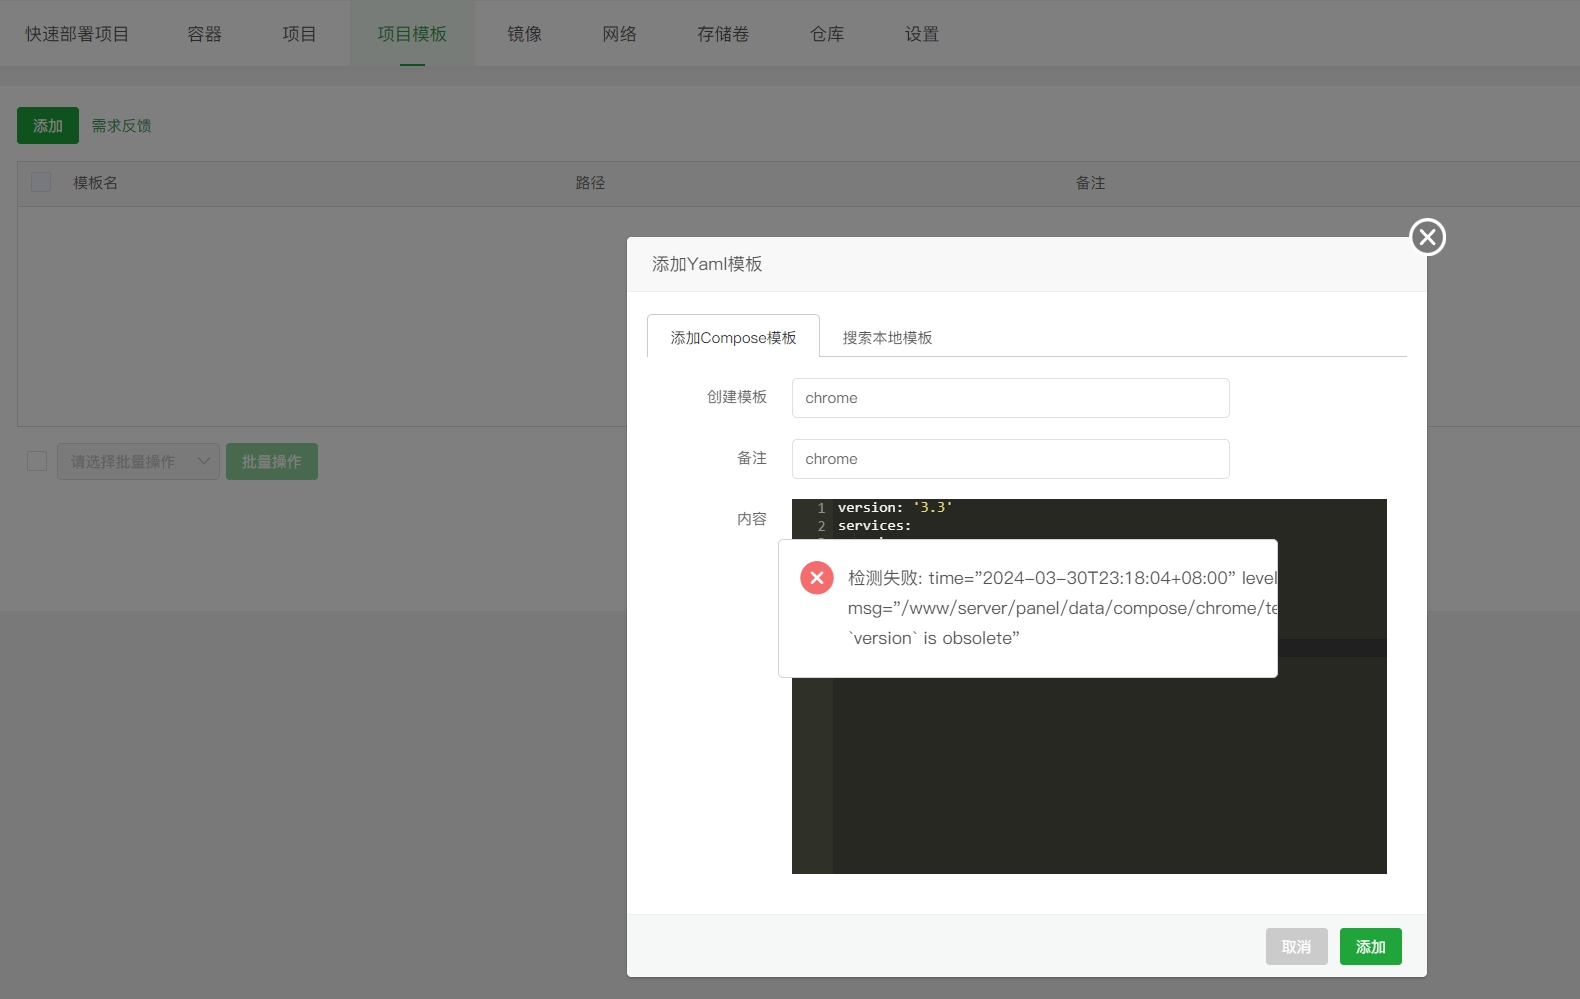Close the 添加Yaml模板 dialog with X icon
Screen dimensions: 1580x999
(x=1427, y=237)
